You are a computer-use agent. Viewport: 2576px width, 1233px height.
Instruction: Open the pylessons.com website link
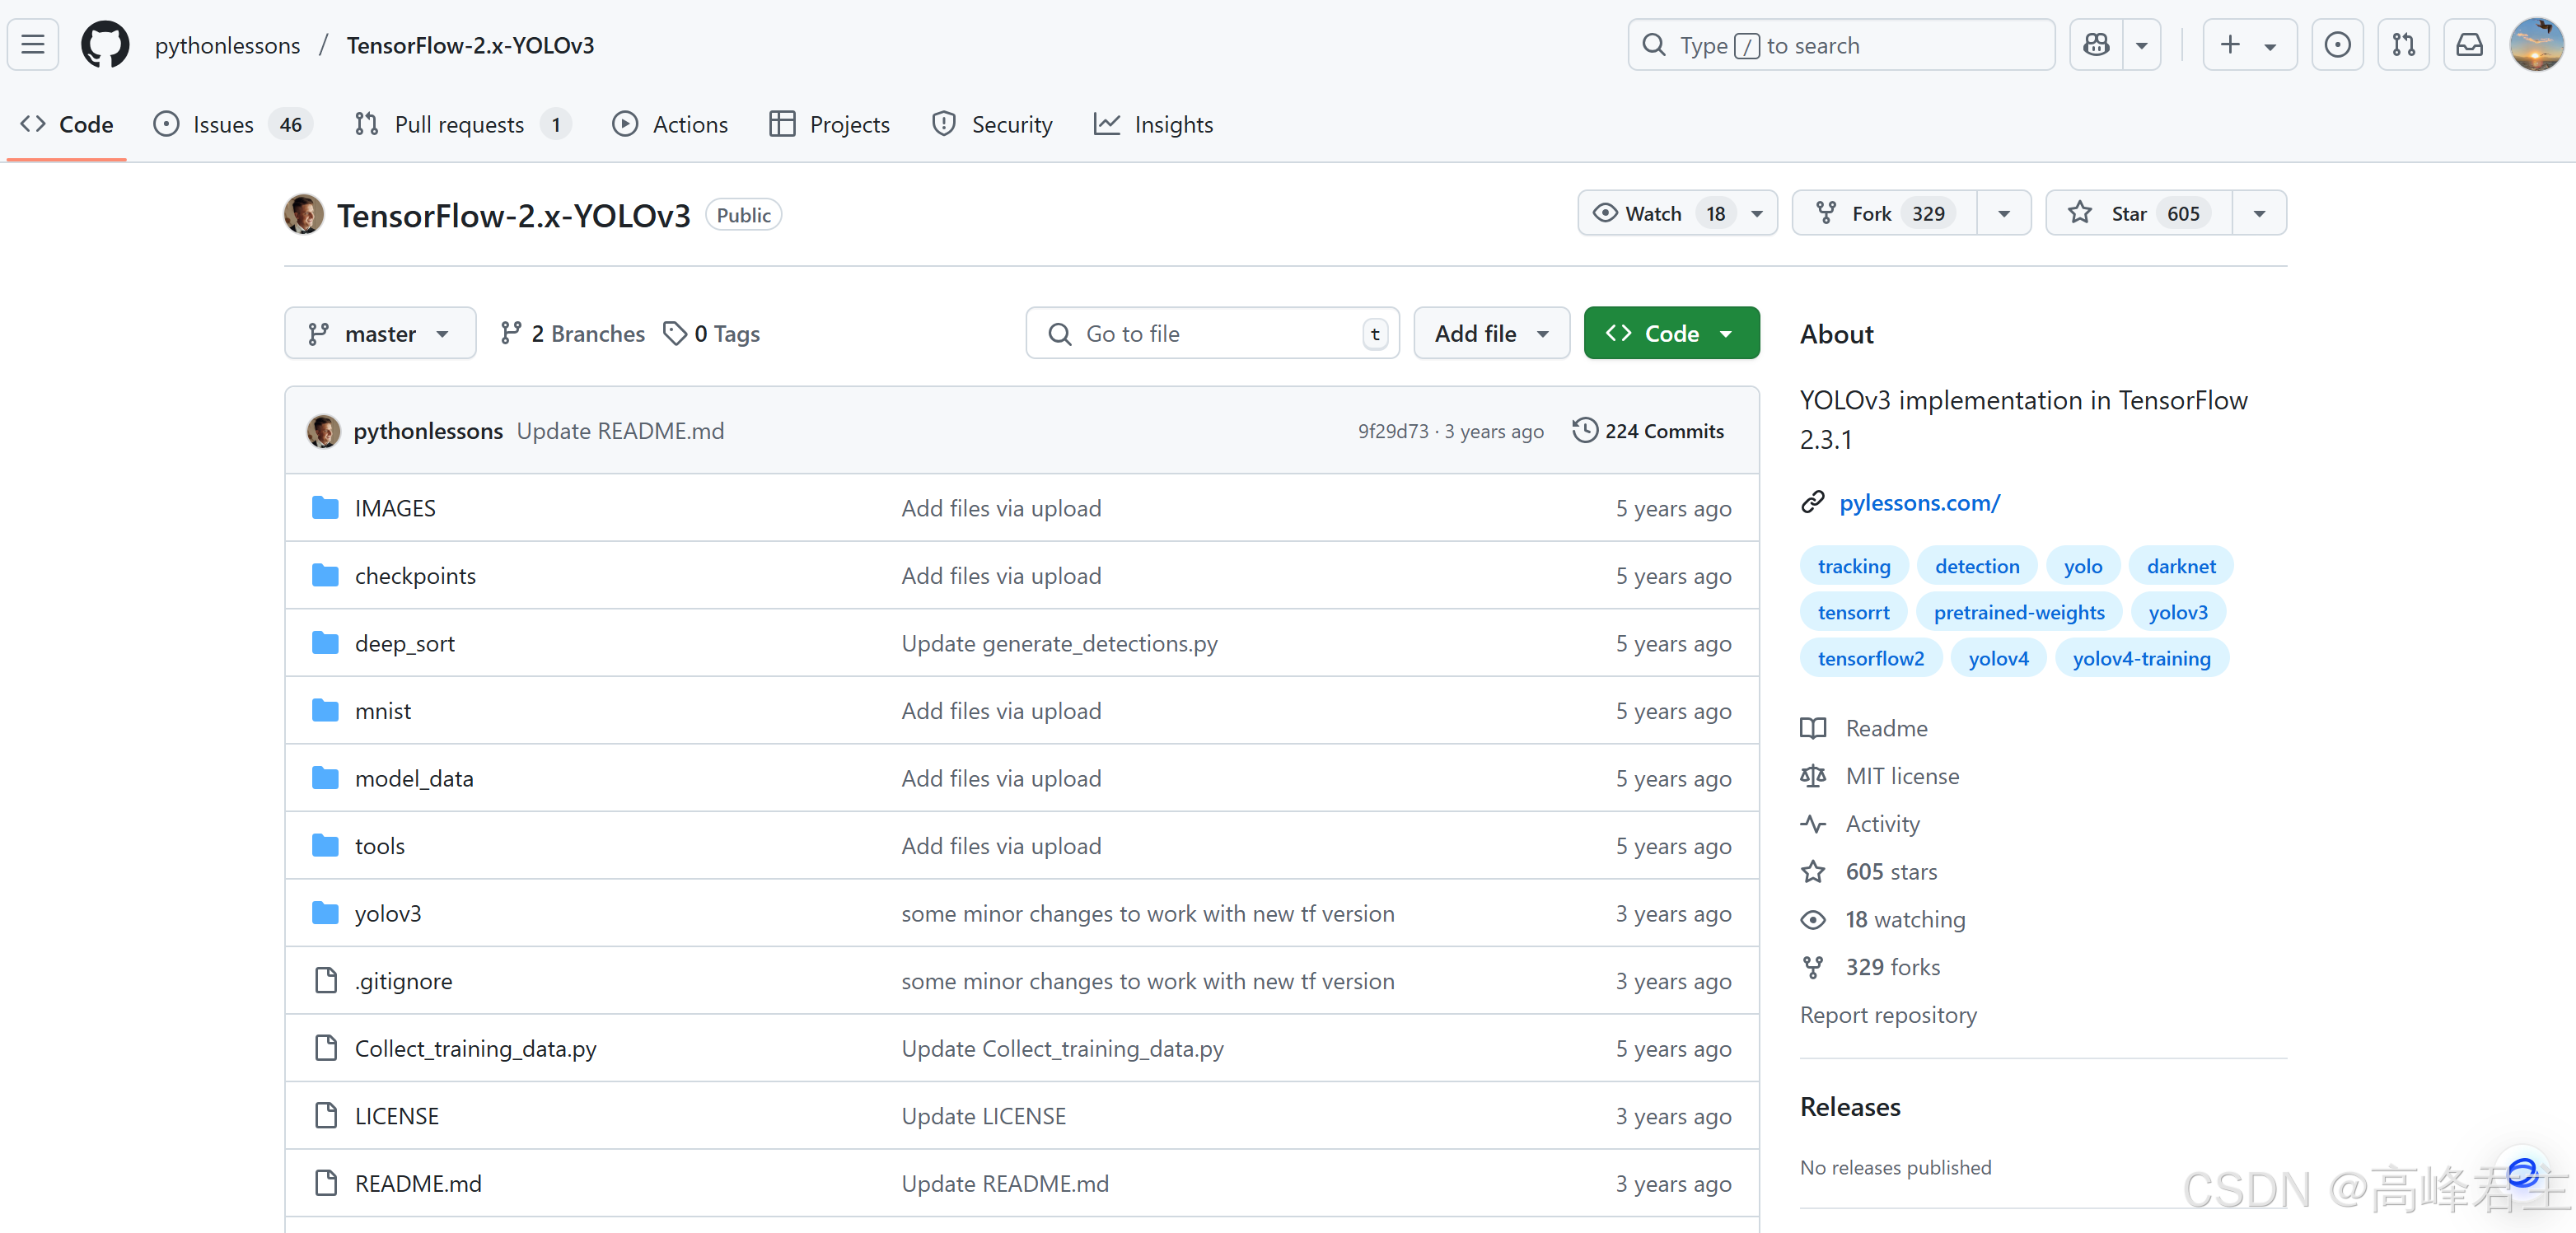click(1919, 503)
